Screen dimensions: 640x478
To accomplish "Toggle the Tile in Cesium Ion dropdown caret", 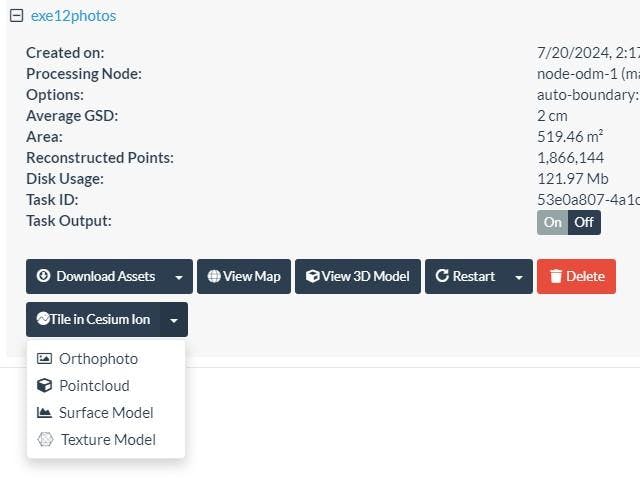I will coord(174,320).
